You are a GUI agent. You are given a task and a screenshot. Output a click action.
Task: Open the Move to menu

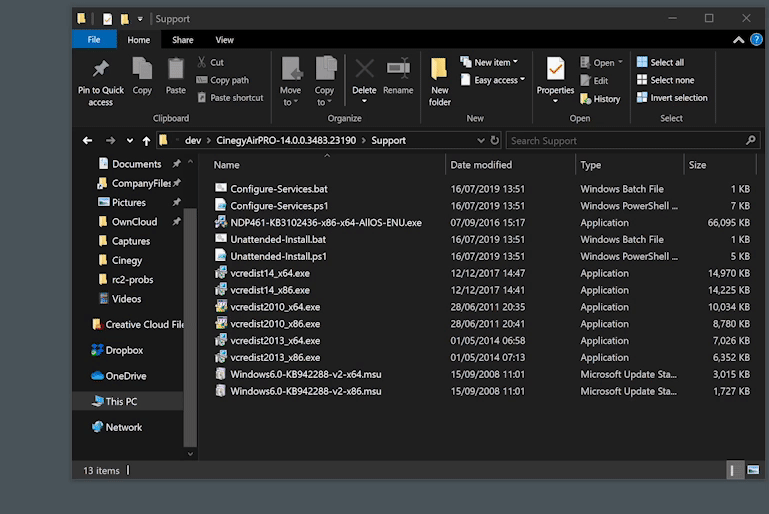291,81
